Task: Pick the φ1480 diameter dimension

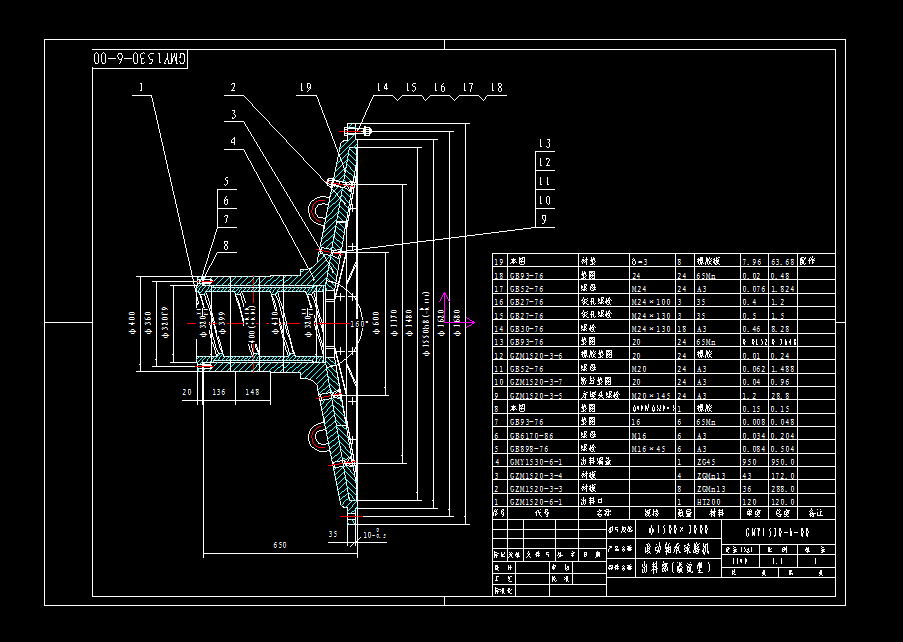Action: pos(409,323)
